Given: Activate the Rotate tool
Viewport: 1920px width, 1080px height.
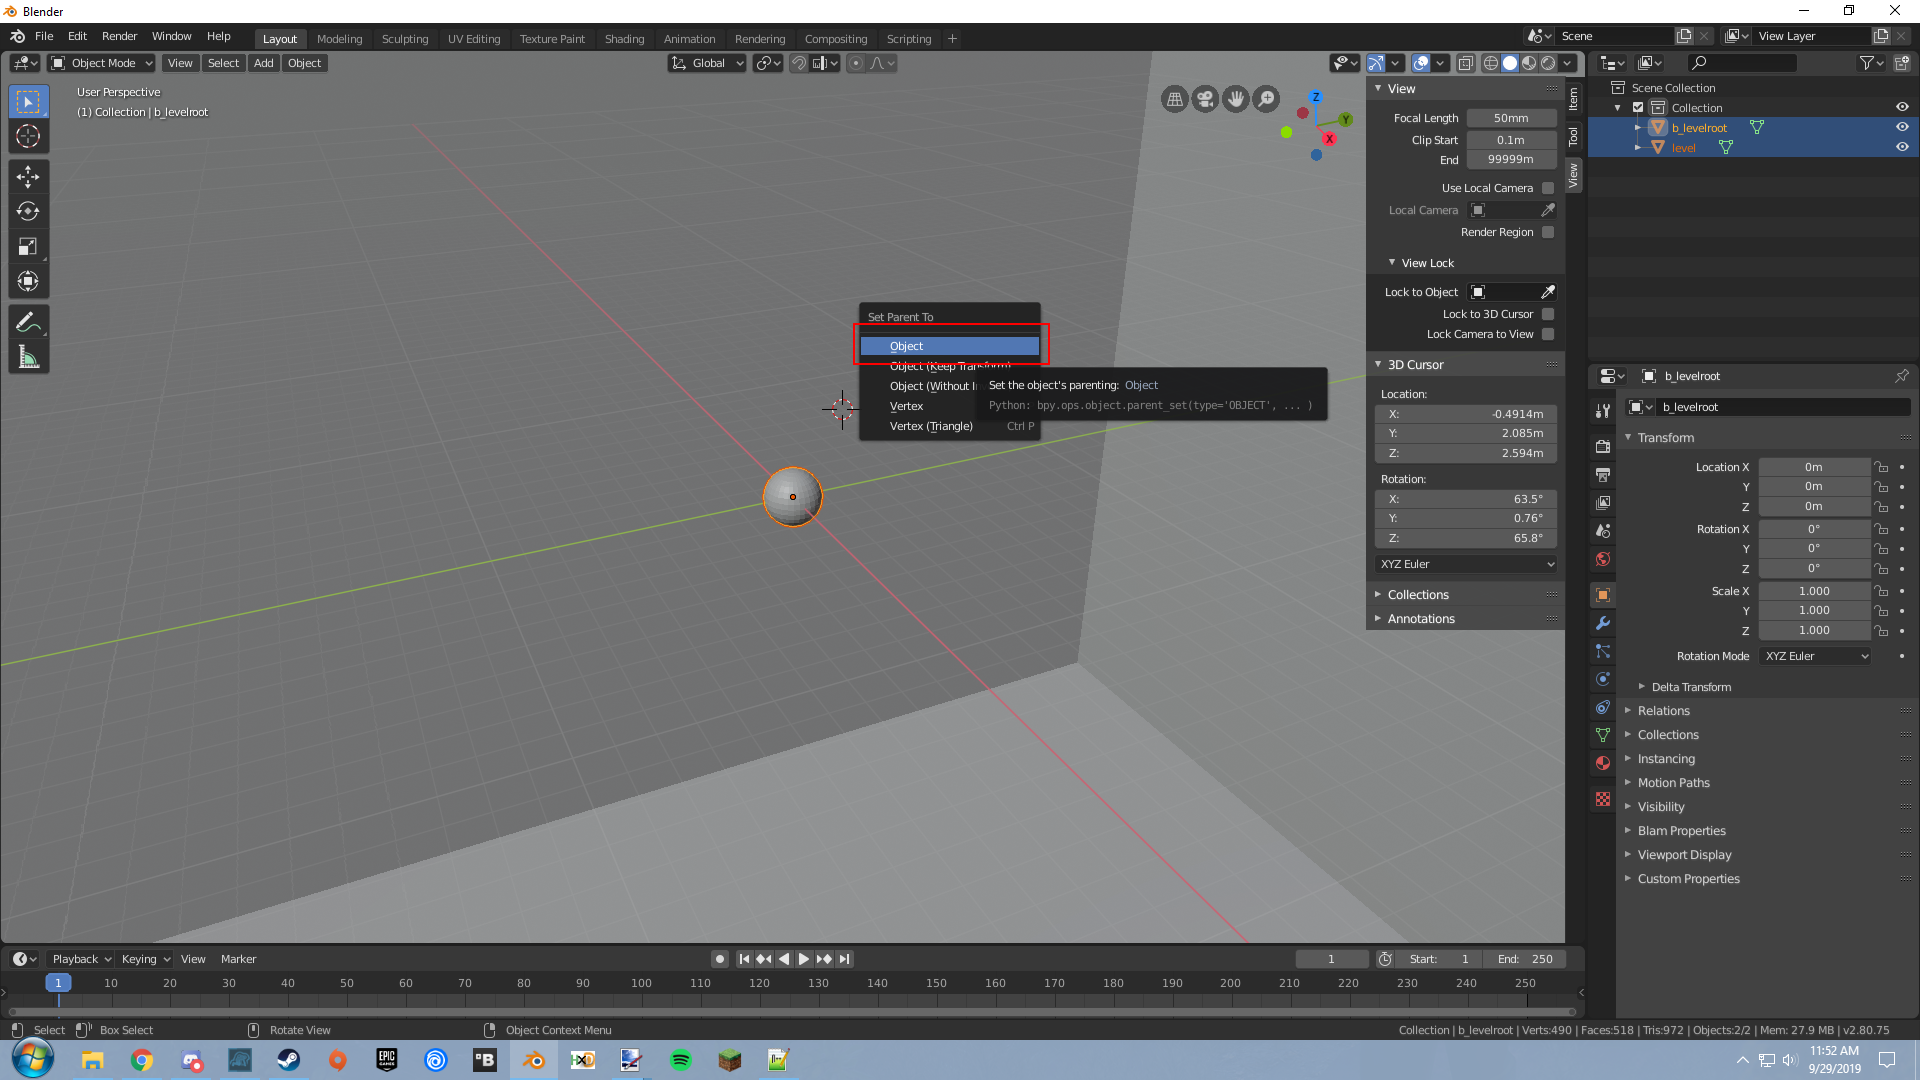Looking at the screenshot, I should click(x=29, y=211).
